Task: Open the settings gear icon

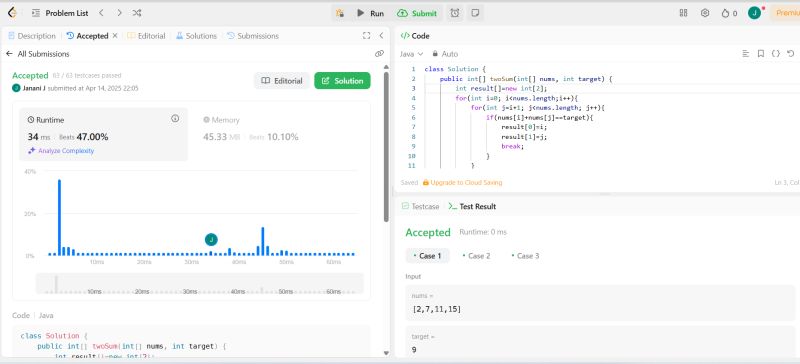Action: (705, 13)
